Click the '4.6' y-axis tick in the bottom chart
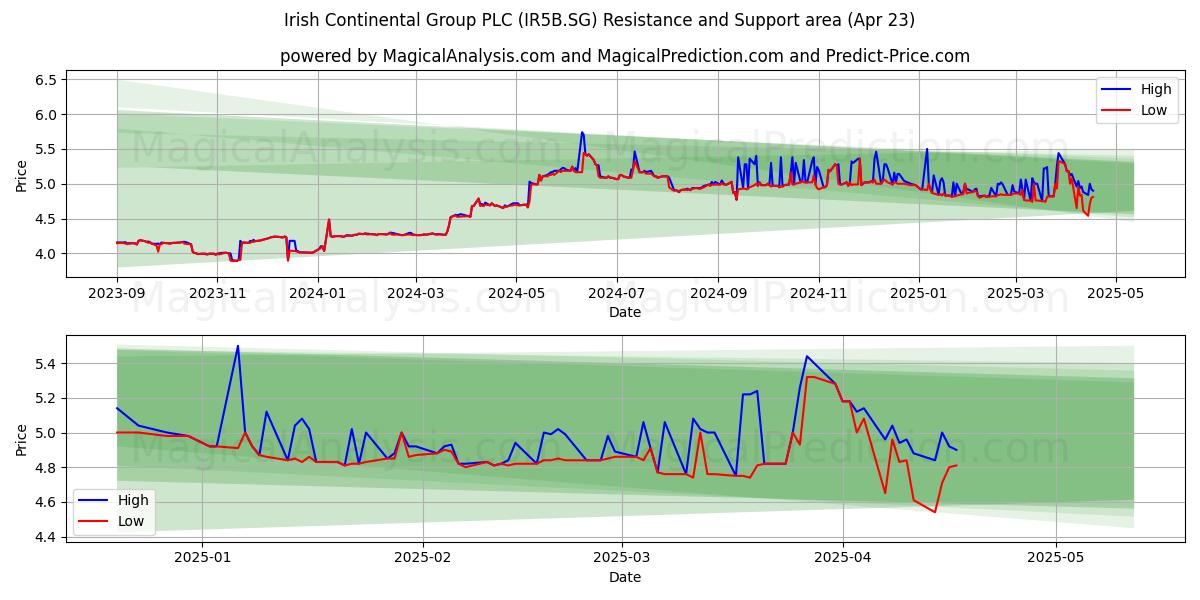 pos(47,502)
